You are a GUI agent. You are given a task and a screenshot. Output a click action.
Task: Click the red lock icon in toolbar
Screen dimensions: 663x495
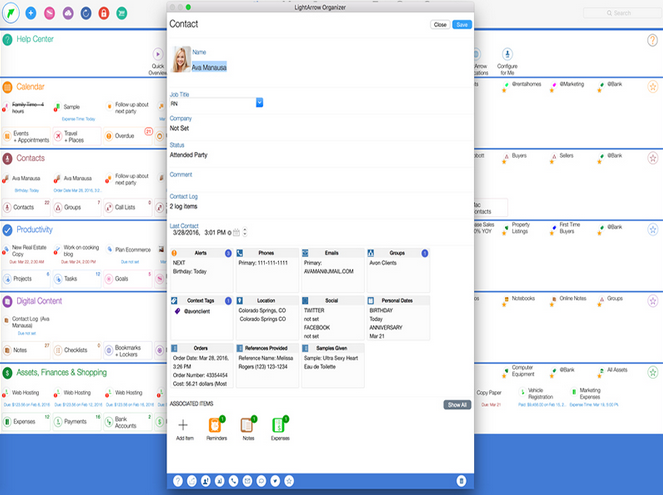point(103,13)
